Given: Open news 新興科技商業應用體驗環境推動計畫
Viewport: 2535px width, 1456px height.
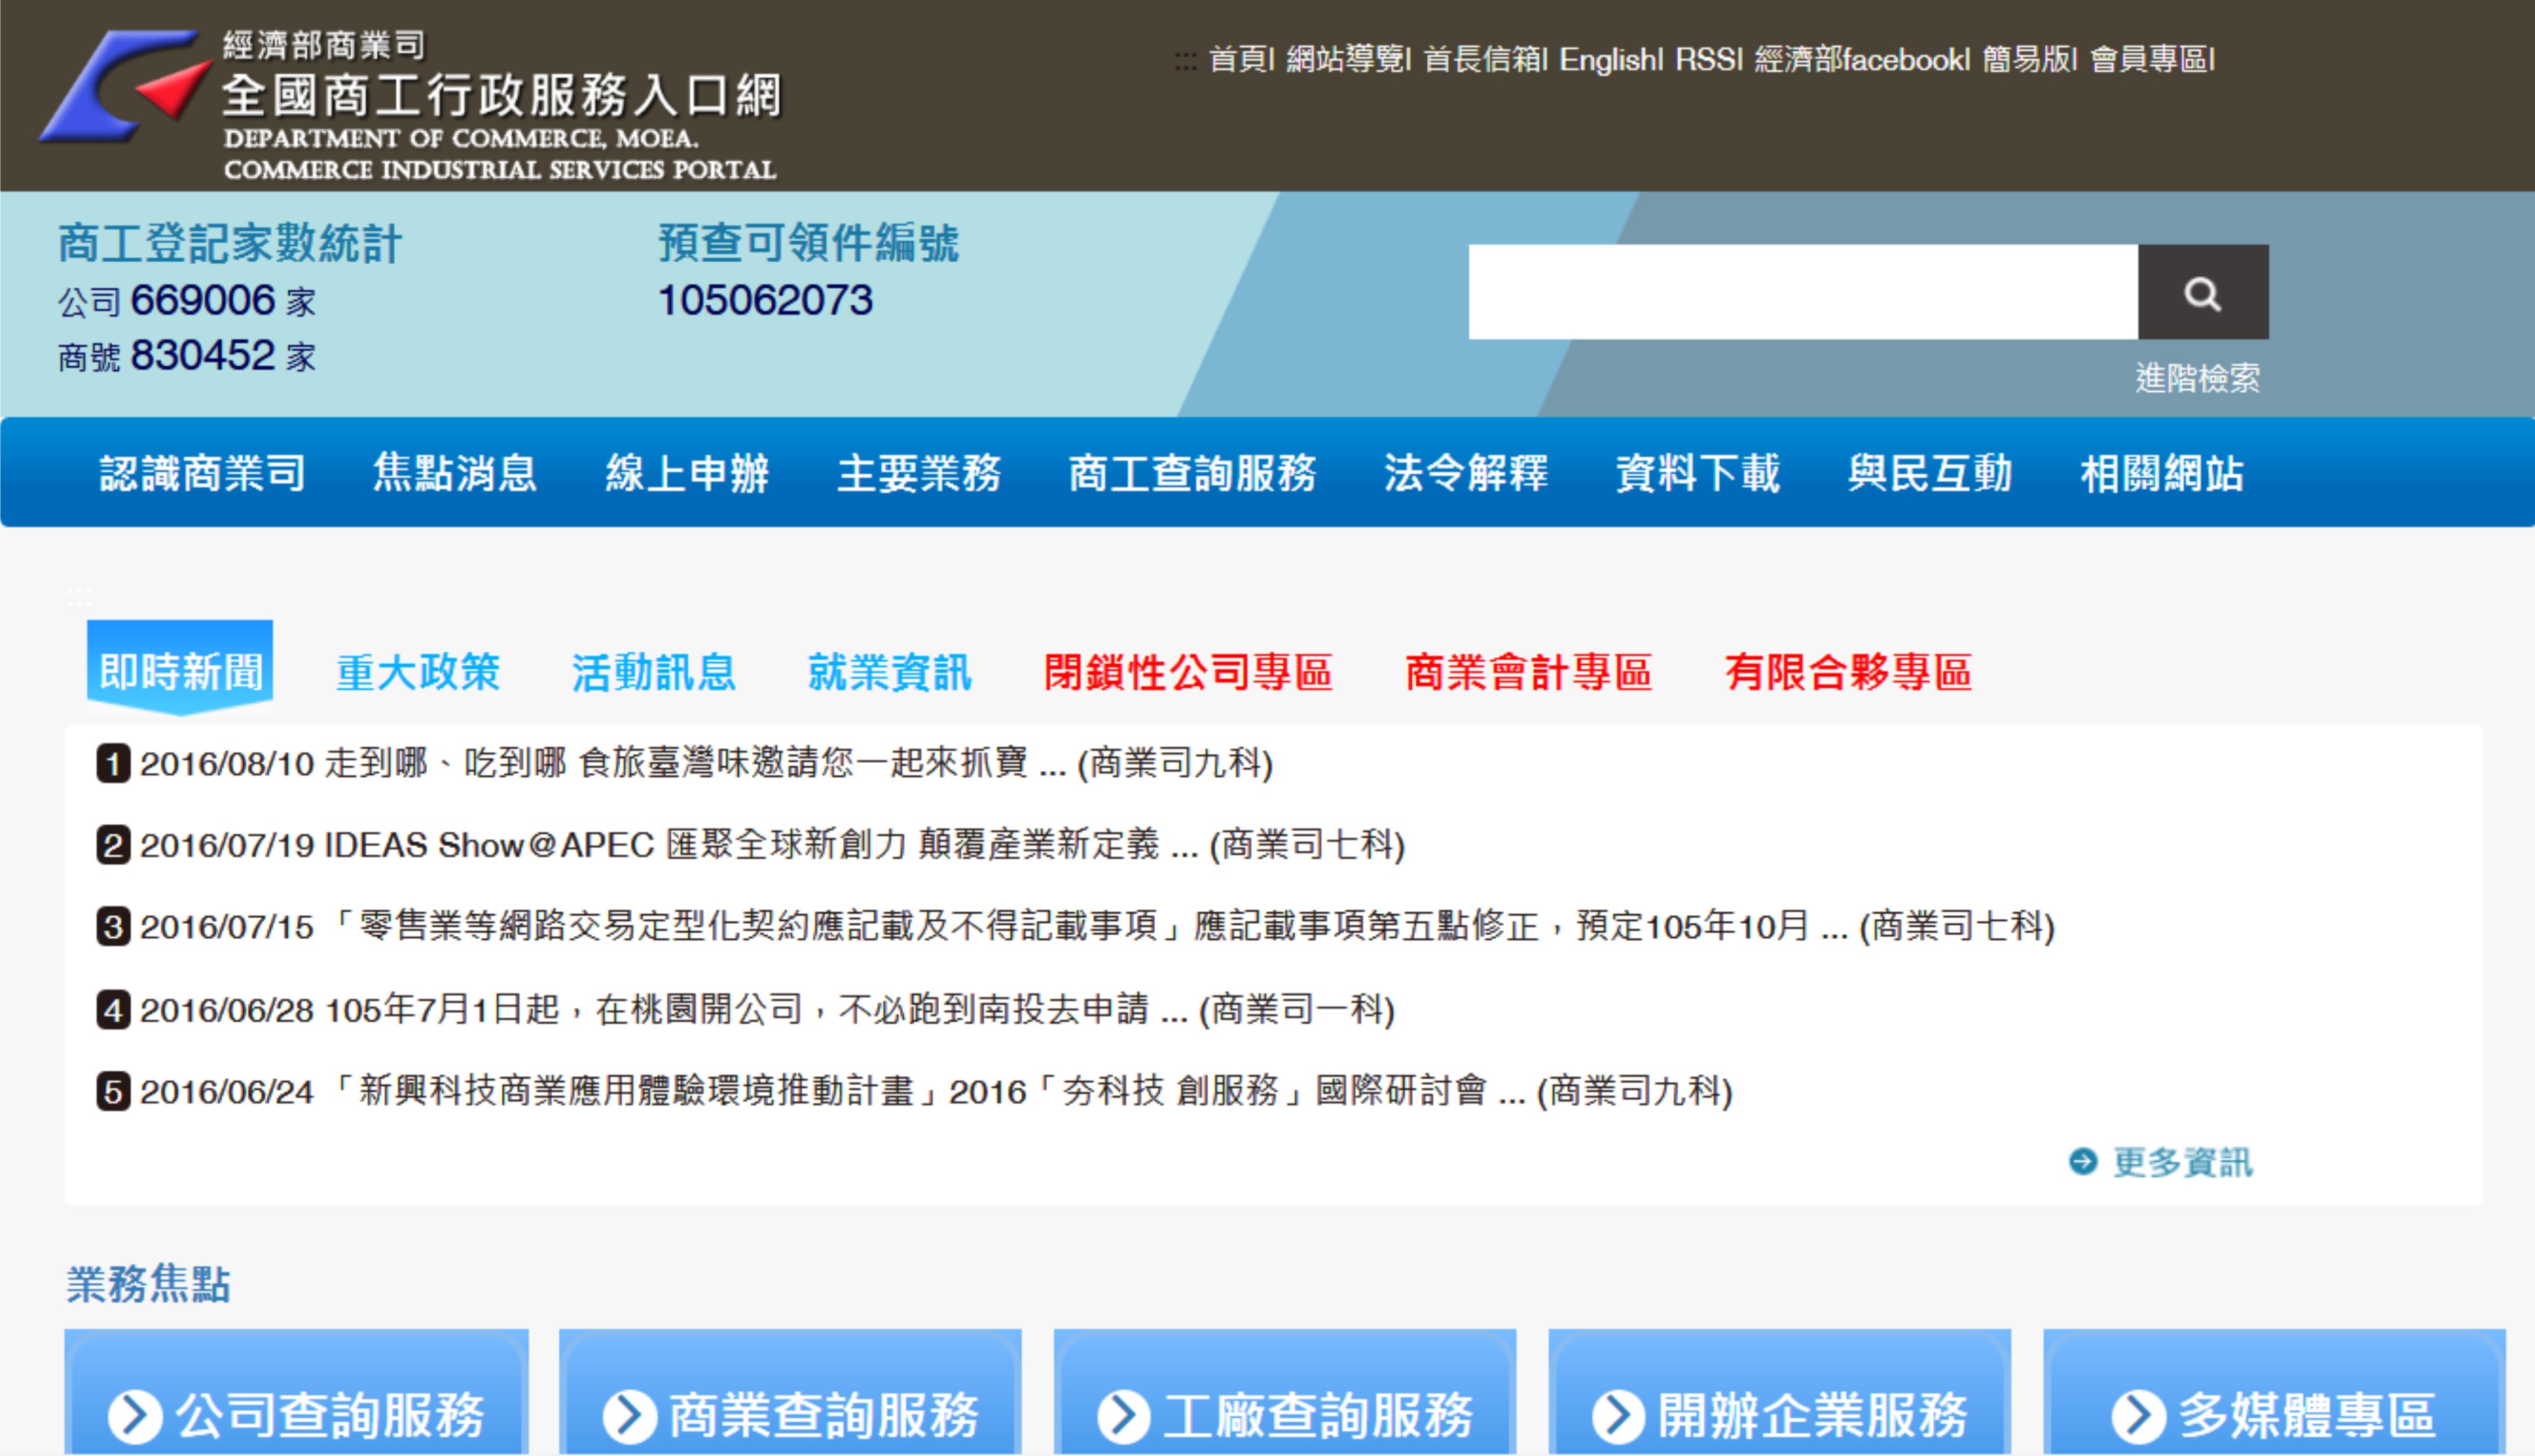Looking at the screenshot, I should [x=936, y=1091].
